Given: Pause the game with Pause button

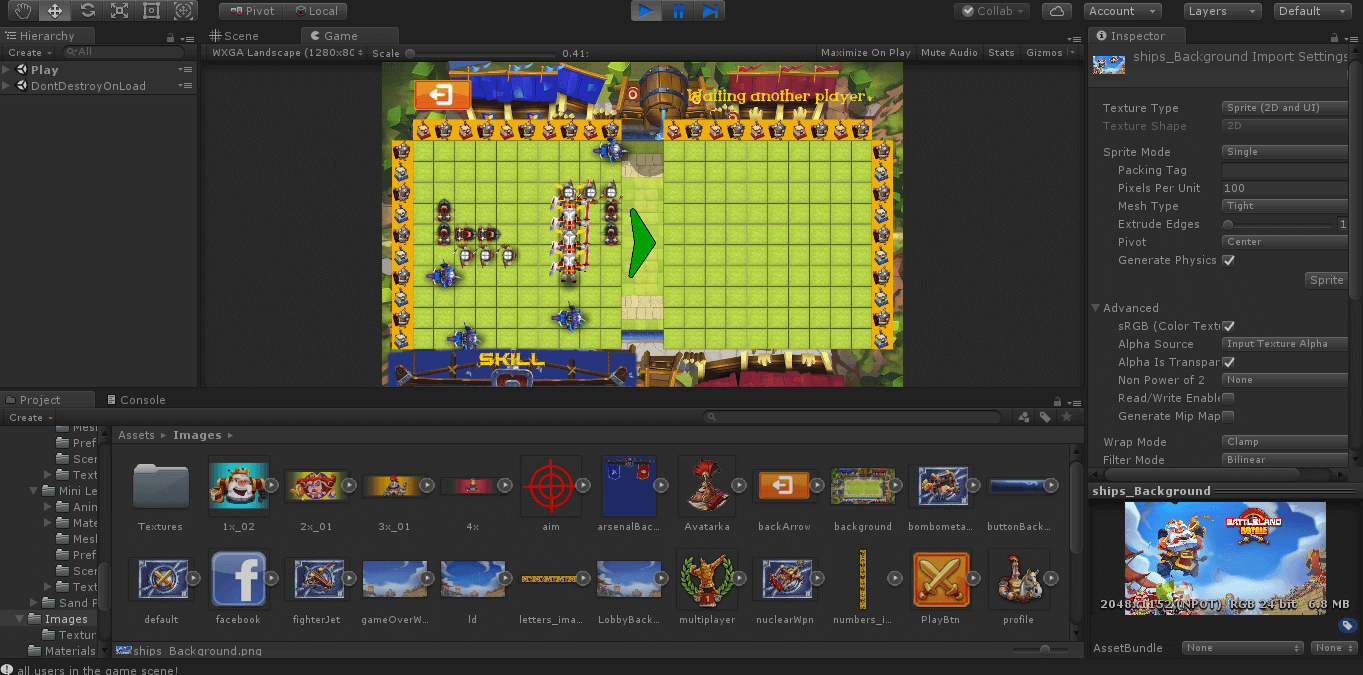Looking at the screenshot, I should point(678,11).
